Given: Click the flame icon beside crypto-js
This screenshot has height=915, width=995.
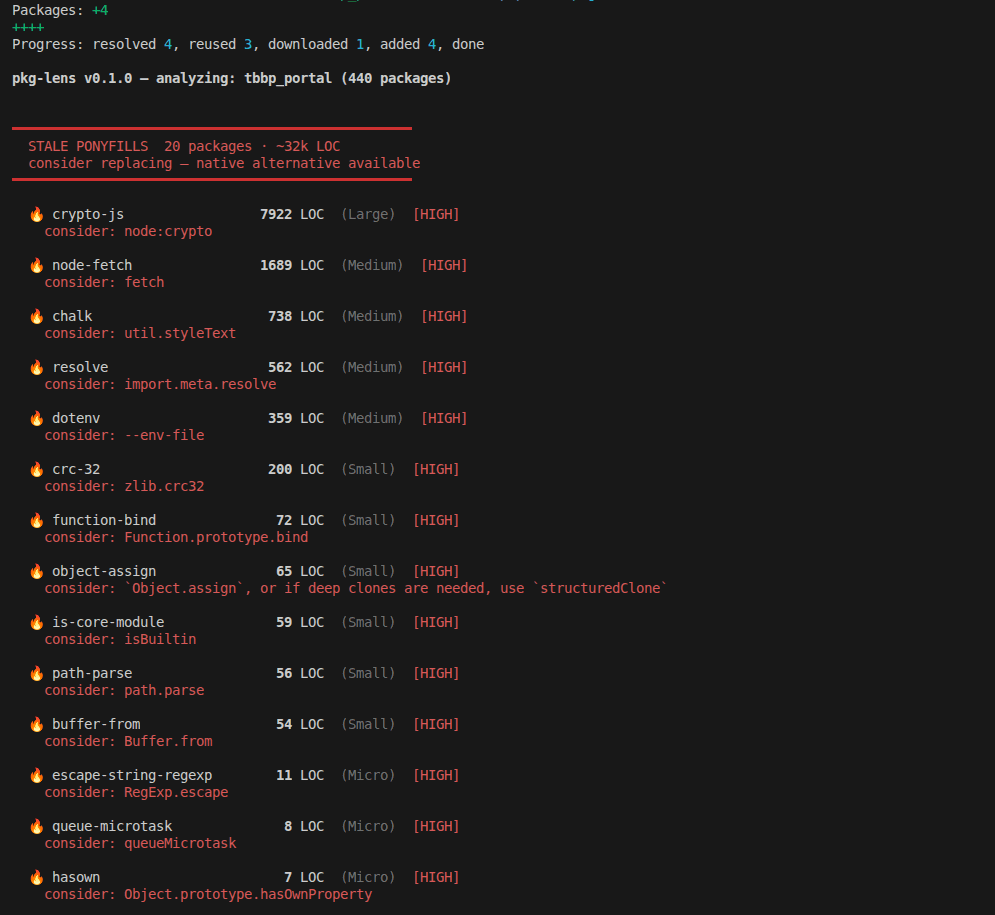Looking at the screenshot, I should 37,214.
